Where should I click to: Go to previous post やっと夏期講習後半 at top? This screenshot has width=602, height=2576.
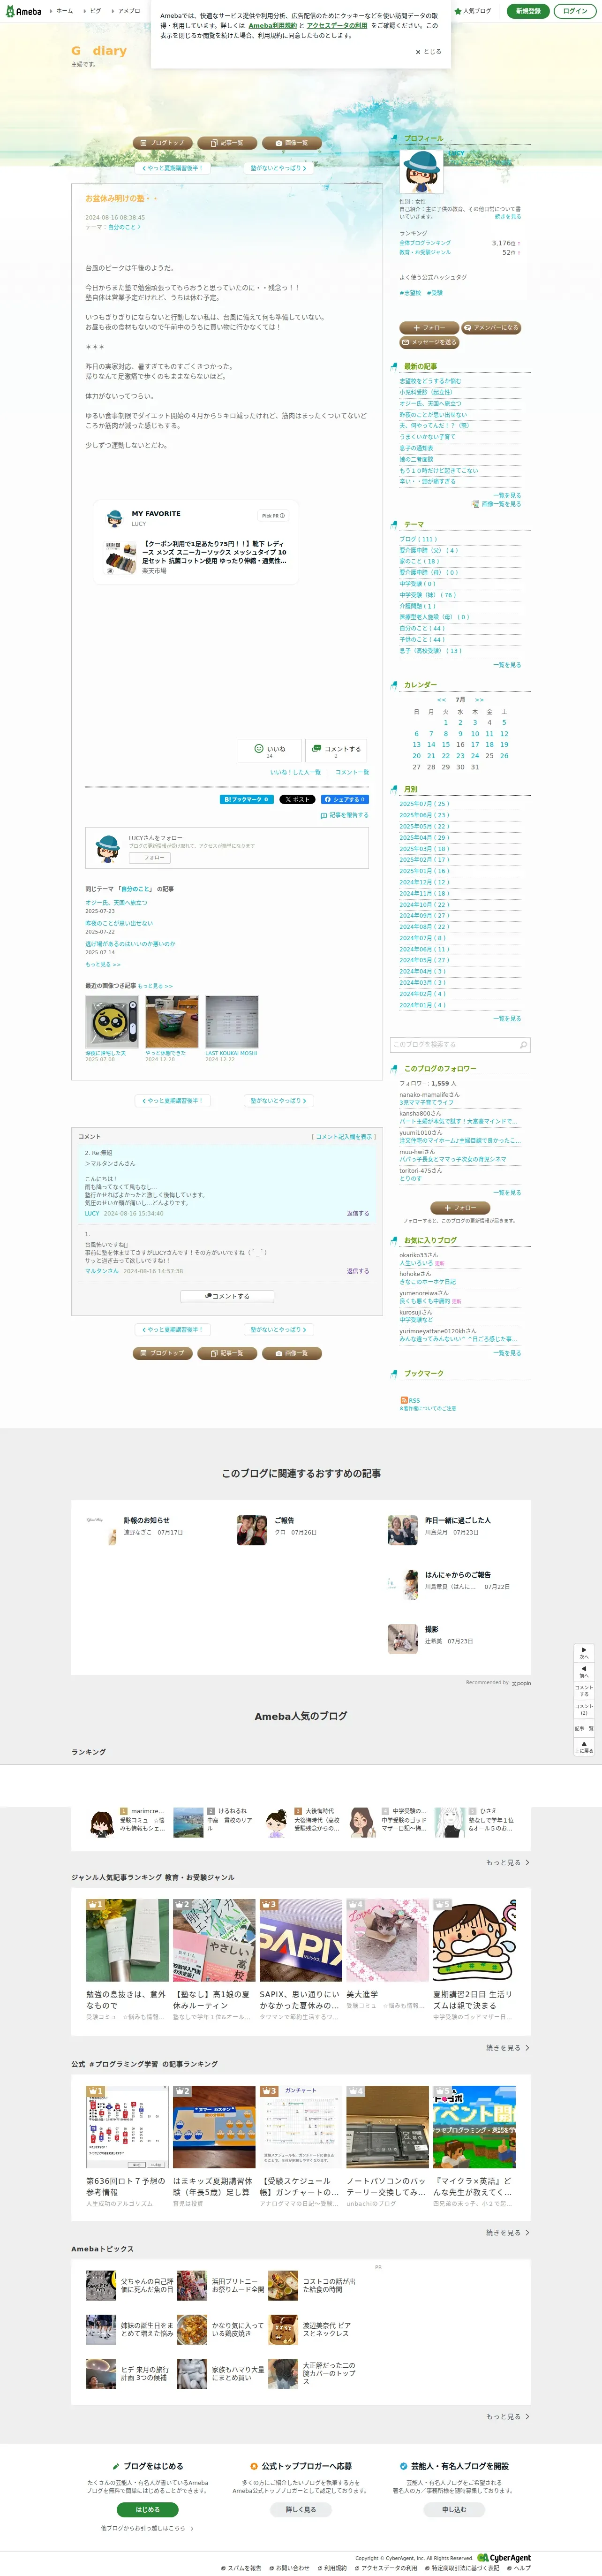pyautogui.click(x=172, y=168)
